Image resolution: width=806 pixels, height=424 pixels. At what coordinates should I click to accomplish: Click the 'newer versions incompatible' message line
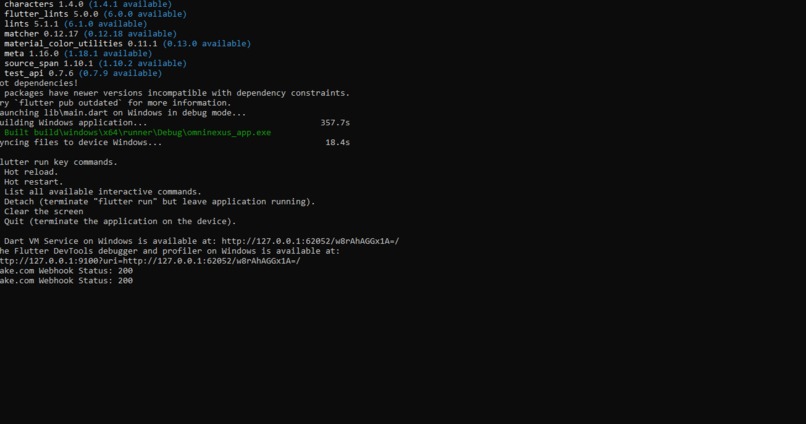[x=175, y=93]
